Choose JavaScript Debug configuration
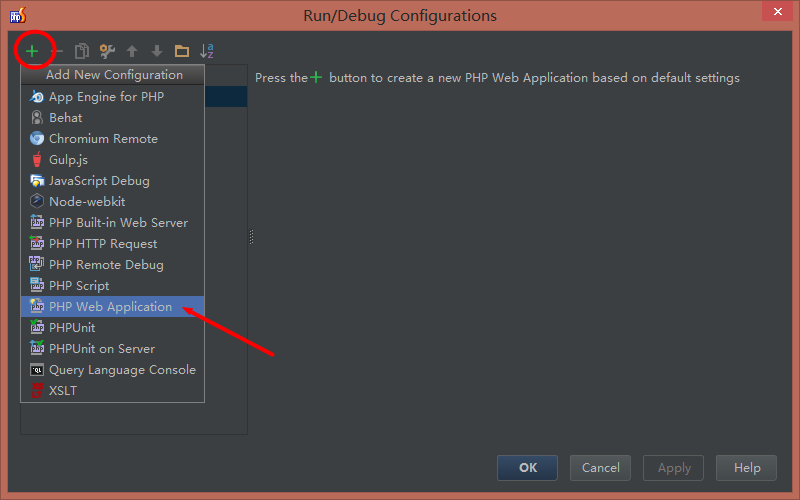800x500 pixels. [112, 181]
